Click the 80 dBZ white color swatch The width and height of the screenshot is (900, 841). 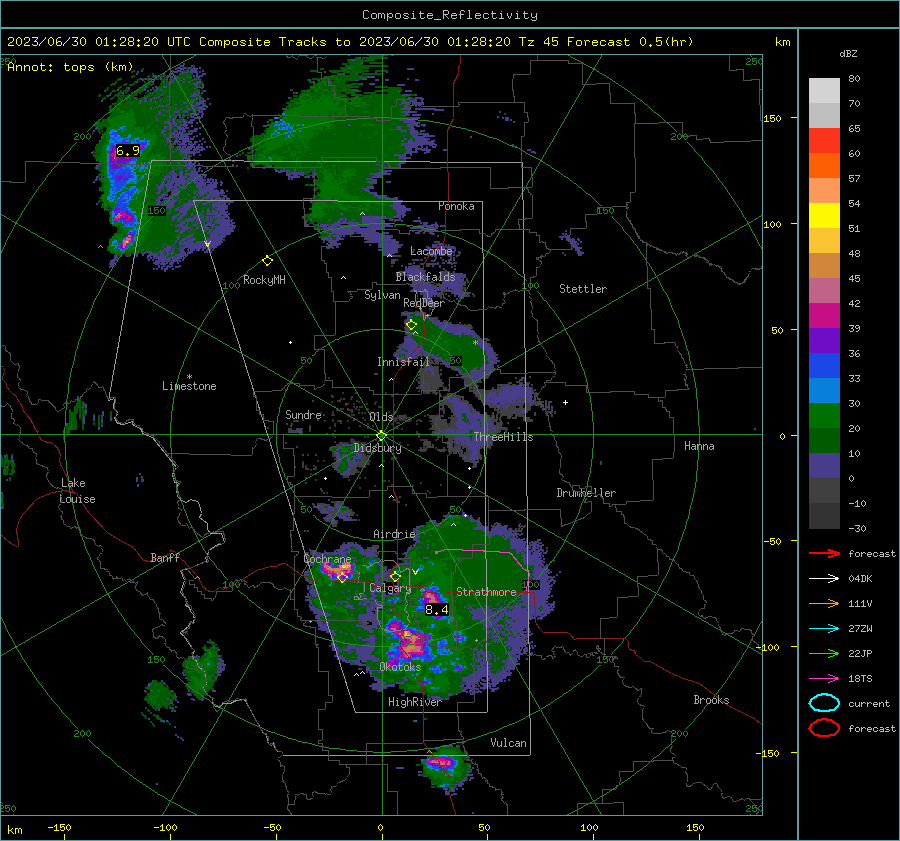[x=824, y=90]
